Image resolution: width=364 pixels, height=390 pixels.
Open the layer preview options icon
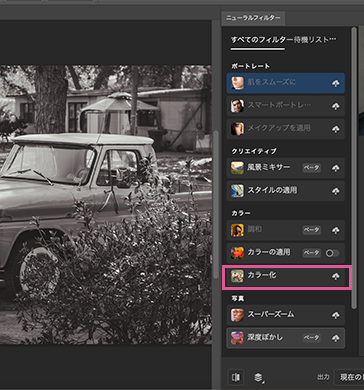pyautogui.click(x=258, y=377)
